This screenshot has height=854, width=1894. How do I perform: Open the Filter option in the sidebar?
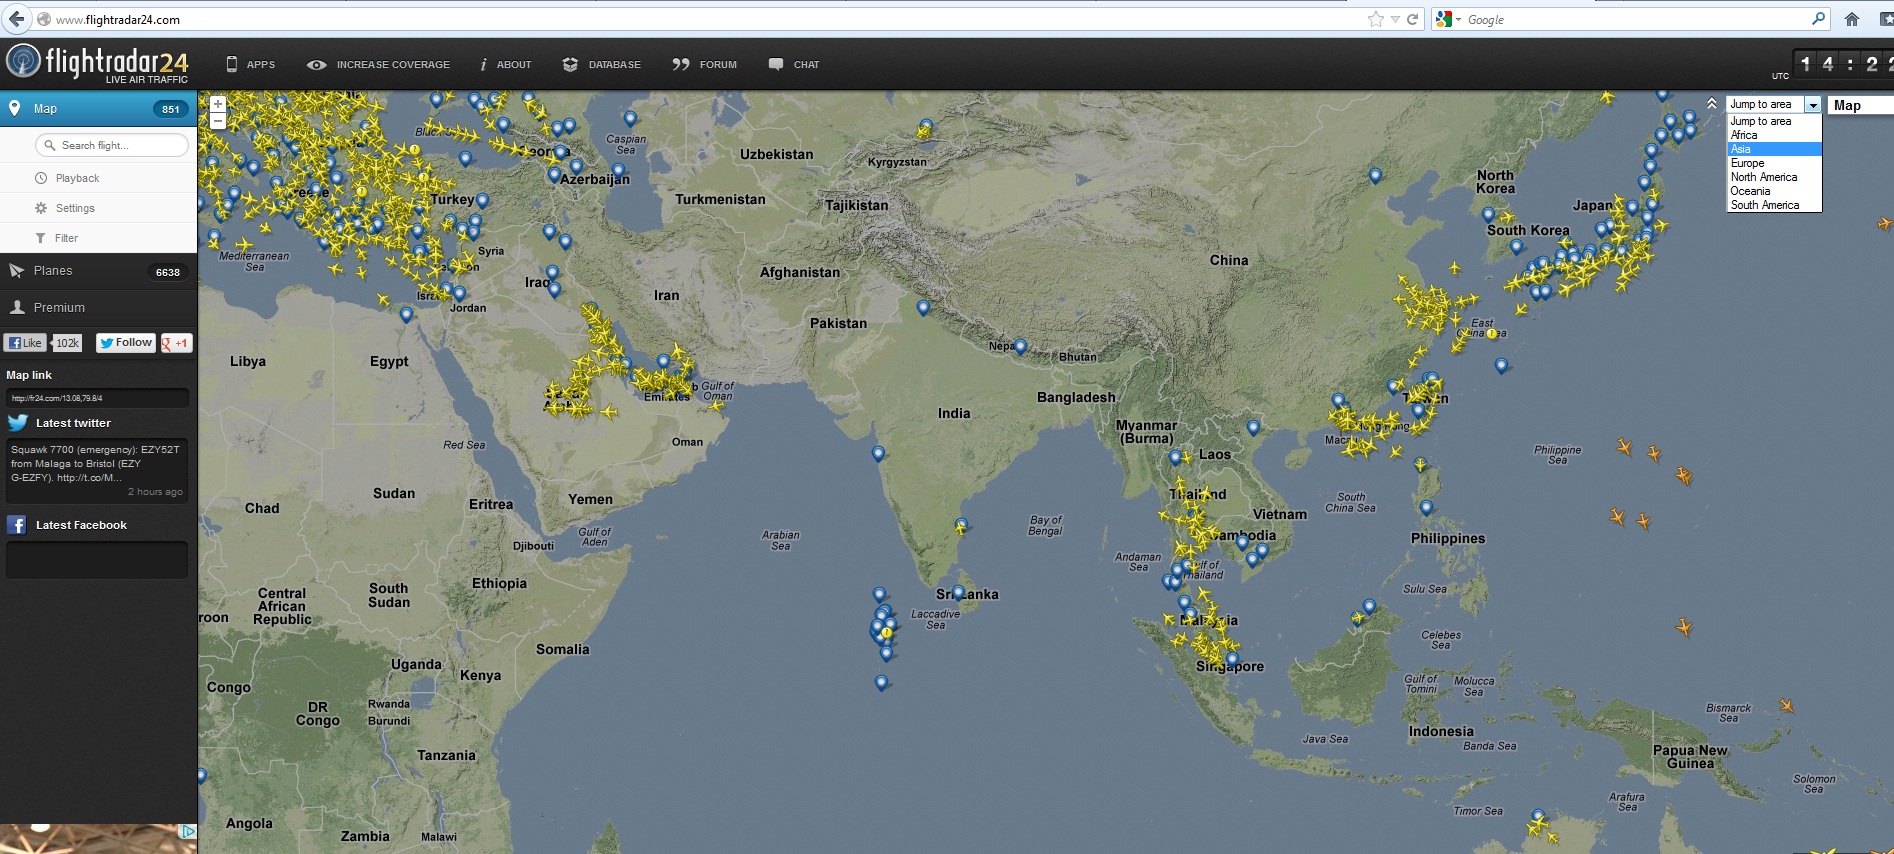(66, 238)
